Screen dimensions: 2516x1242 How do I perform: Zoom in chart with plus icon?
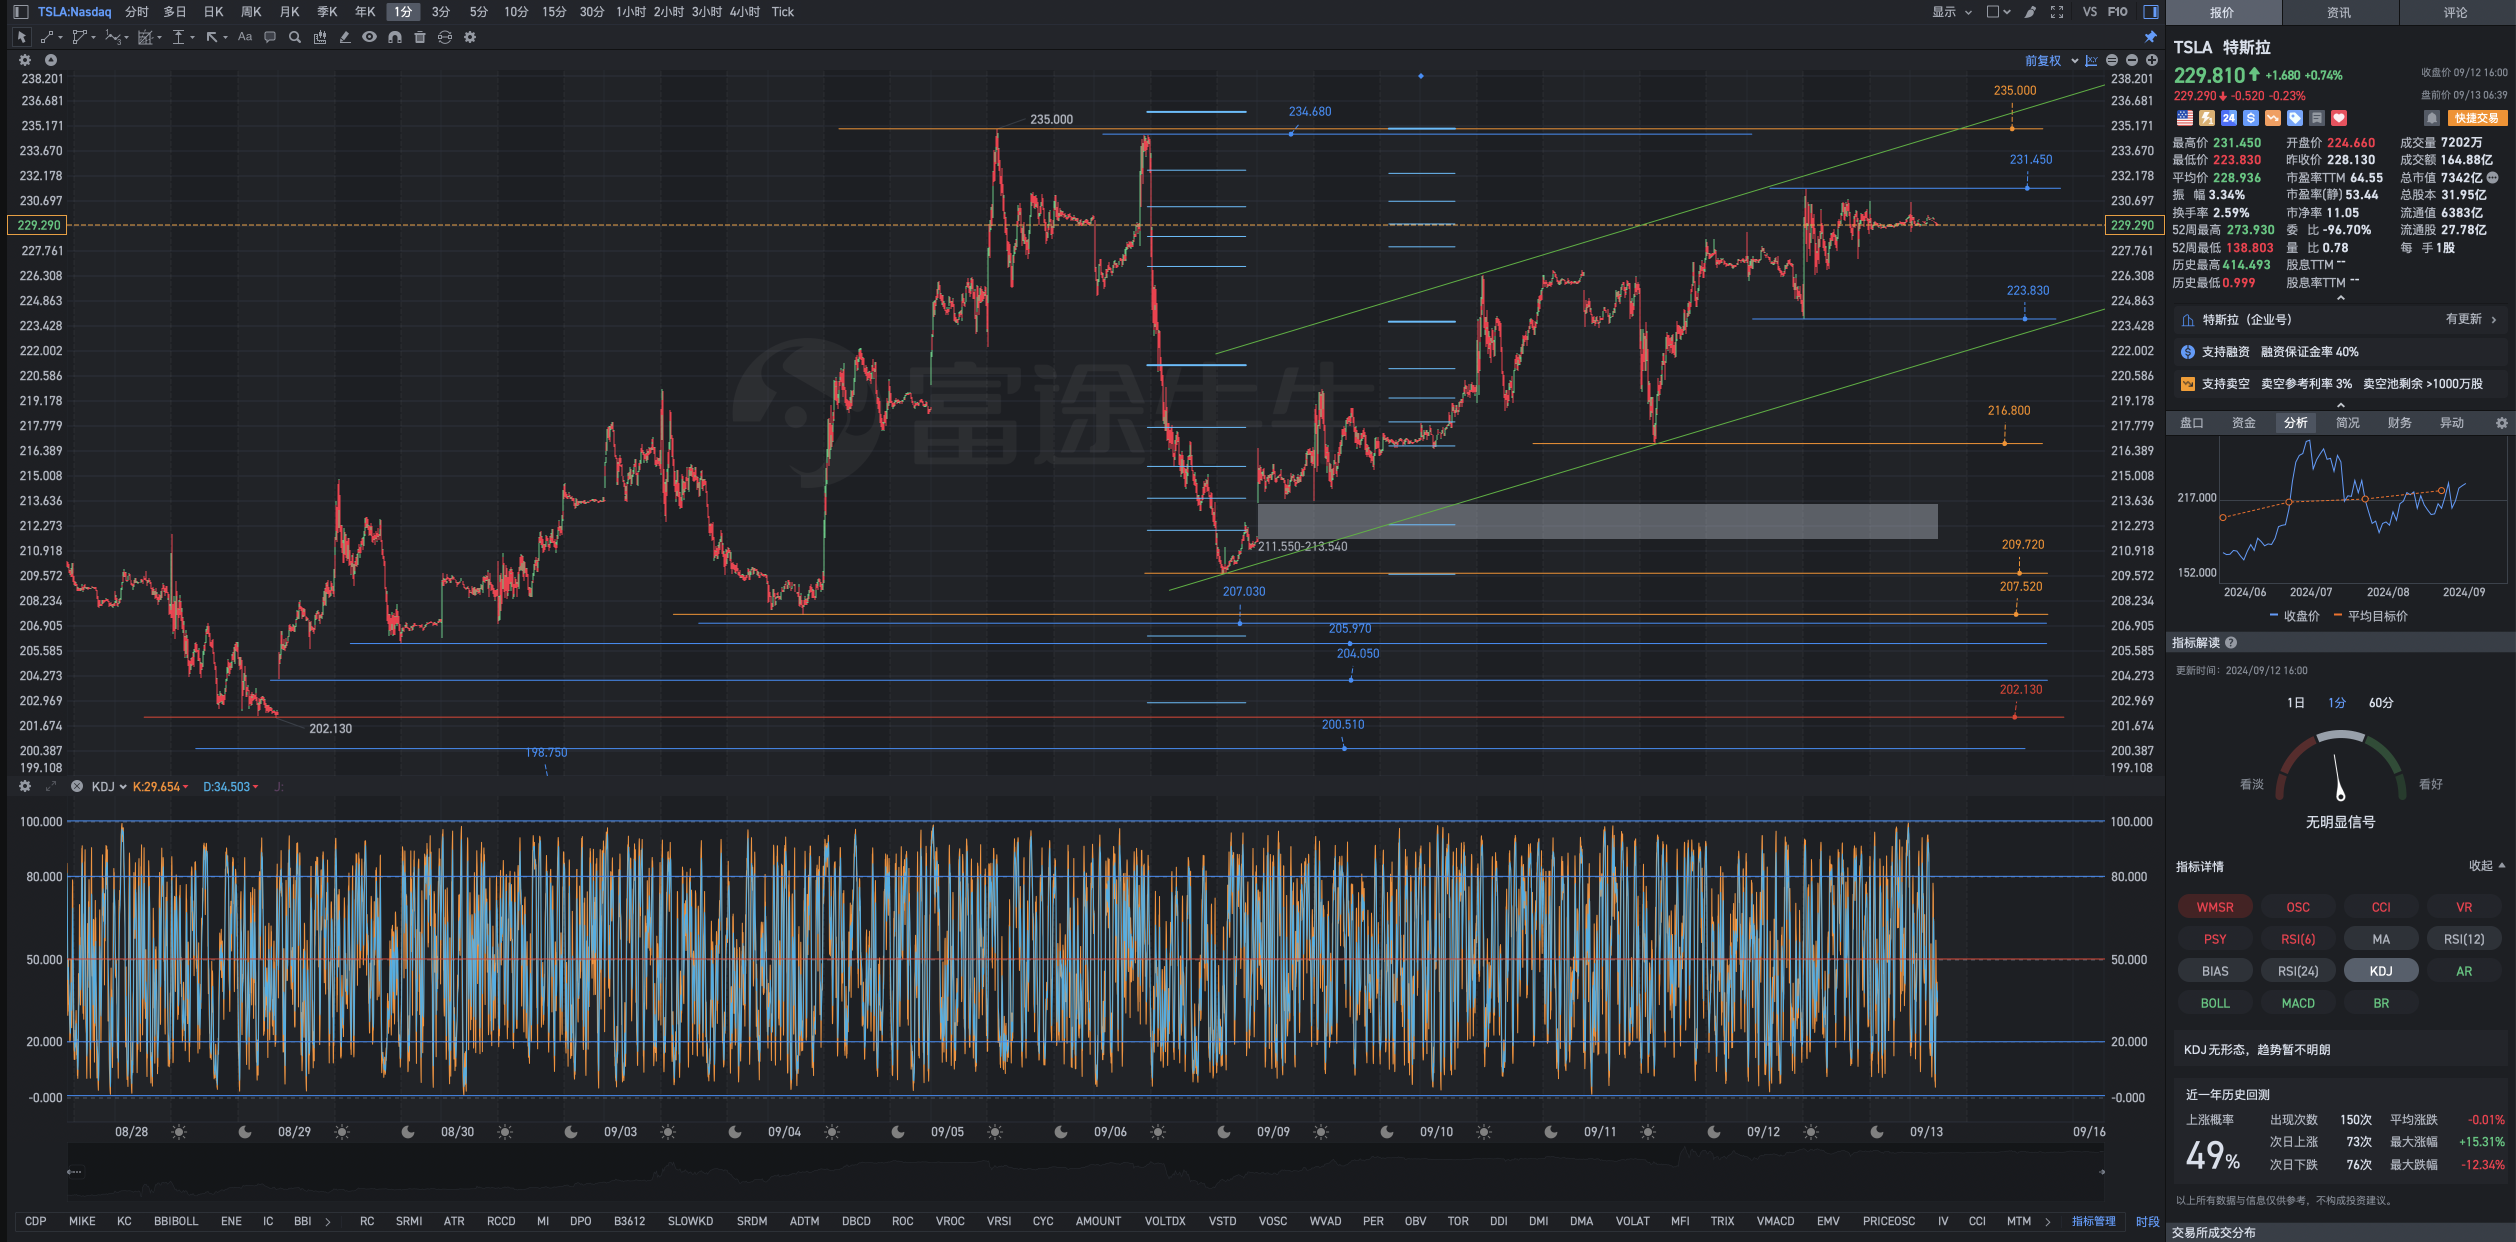pyautogui.click(x=2151, y=60)
